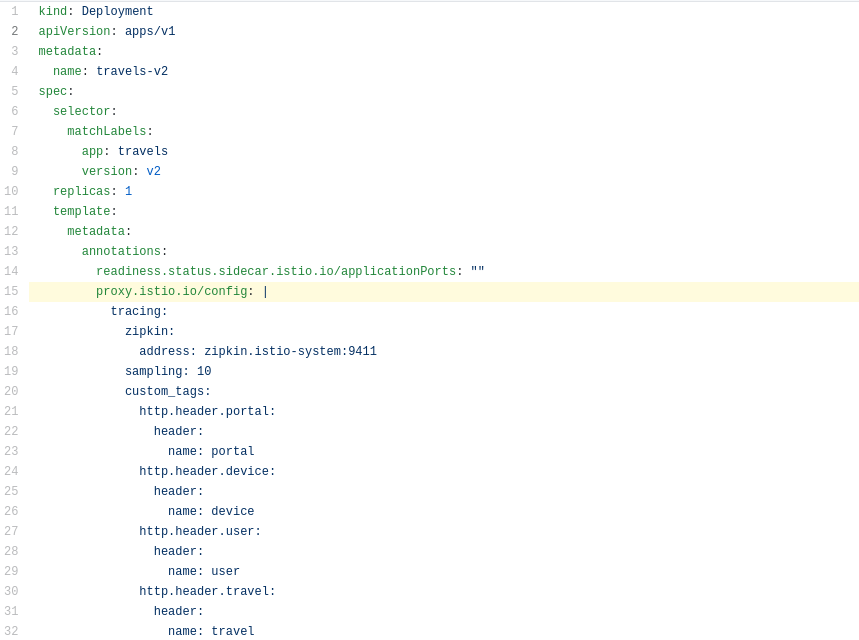Click line number 1 next to kind
This screenshot has height=640, width=859.
(x=14, y=11)
